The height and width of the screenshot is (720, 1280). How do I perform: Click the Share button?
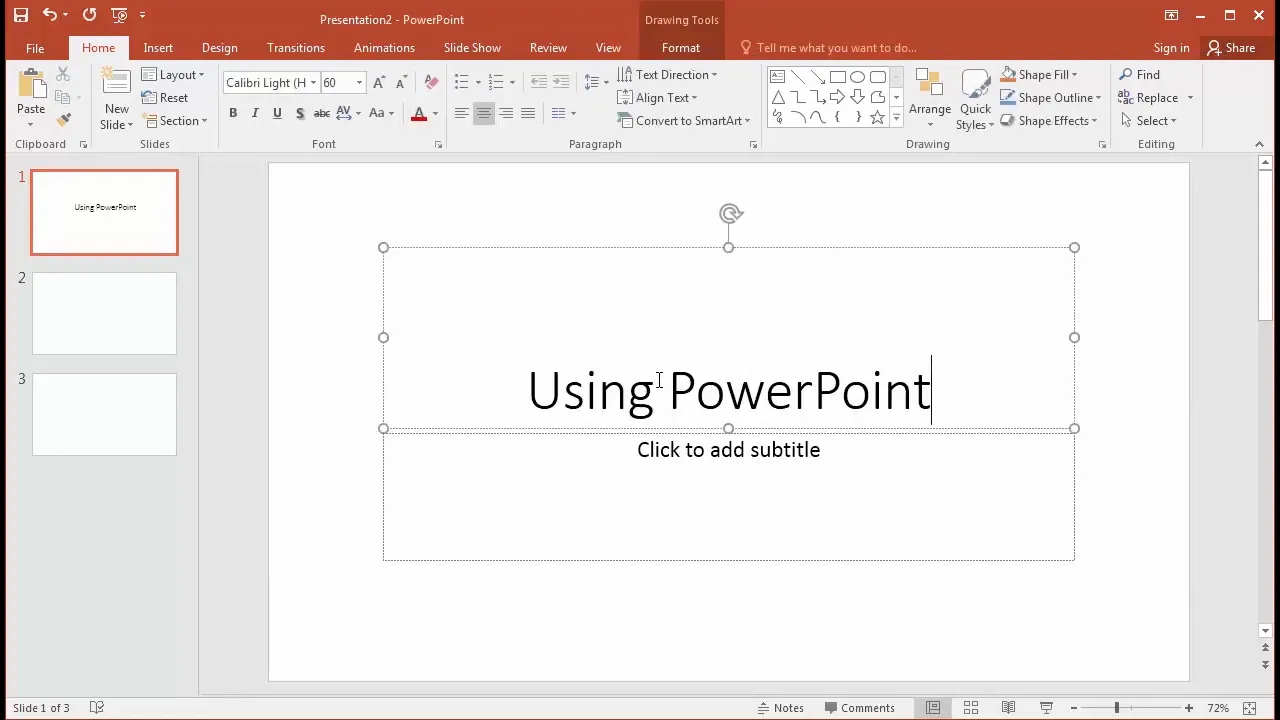[x=1231, y=48]
